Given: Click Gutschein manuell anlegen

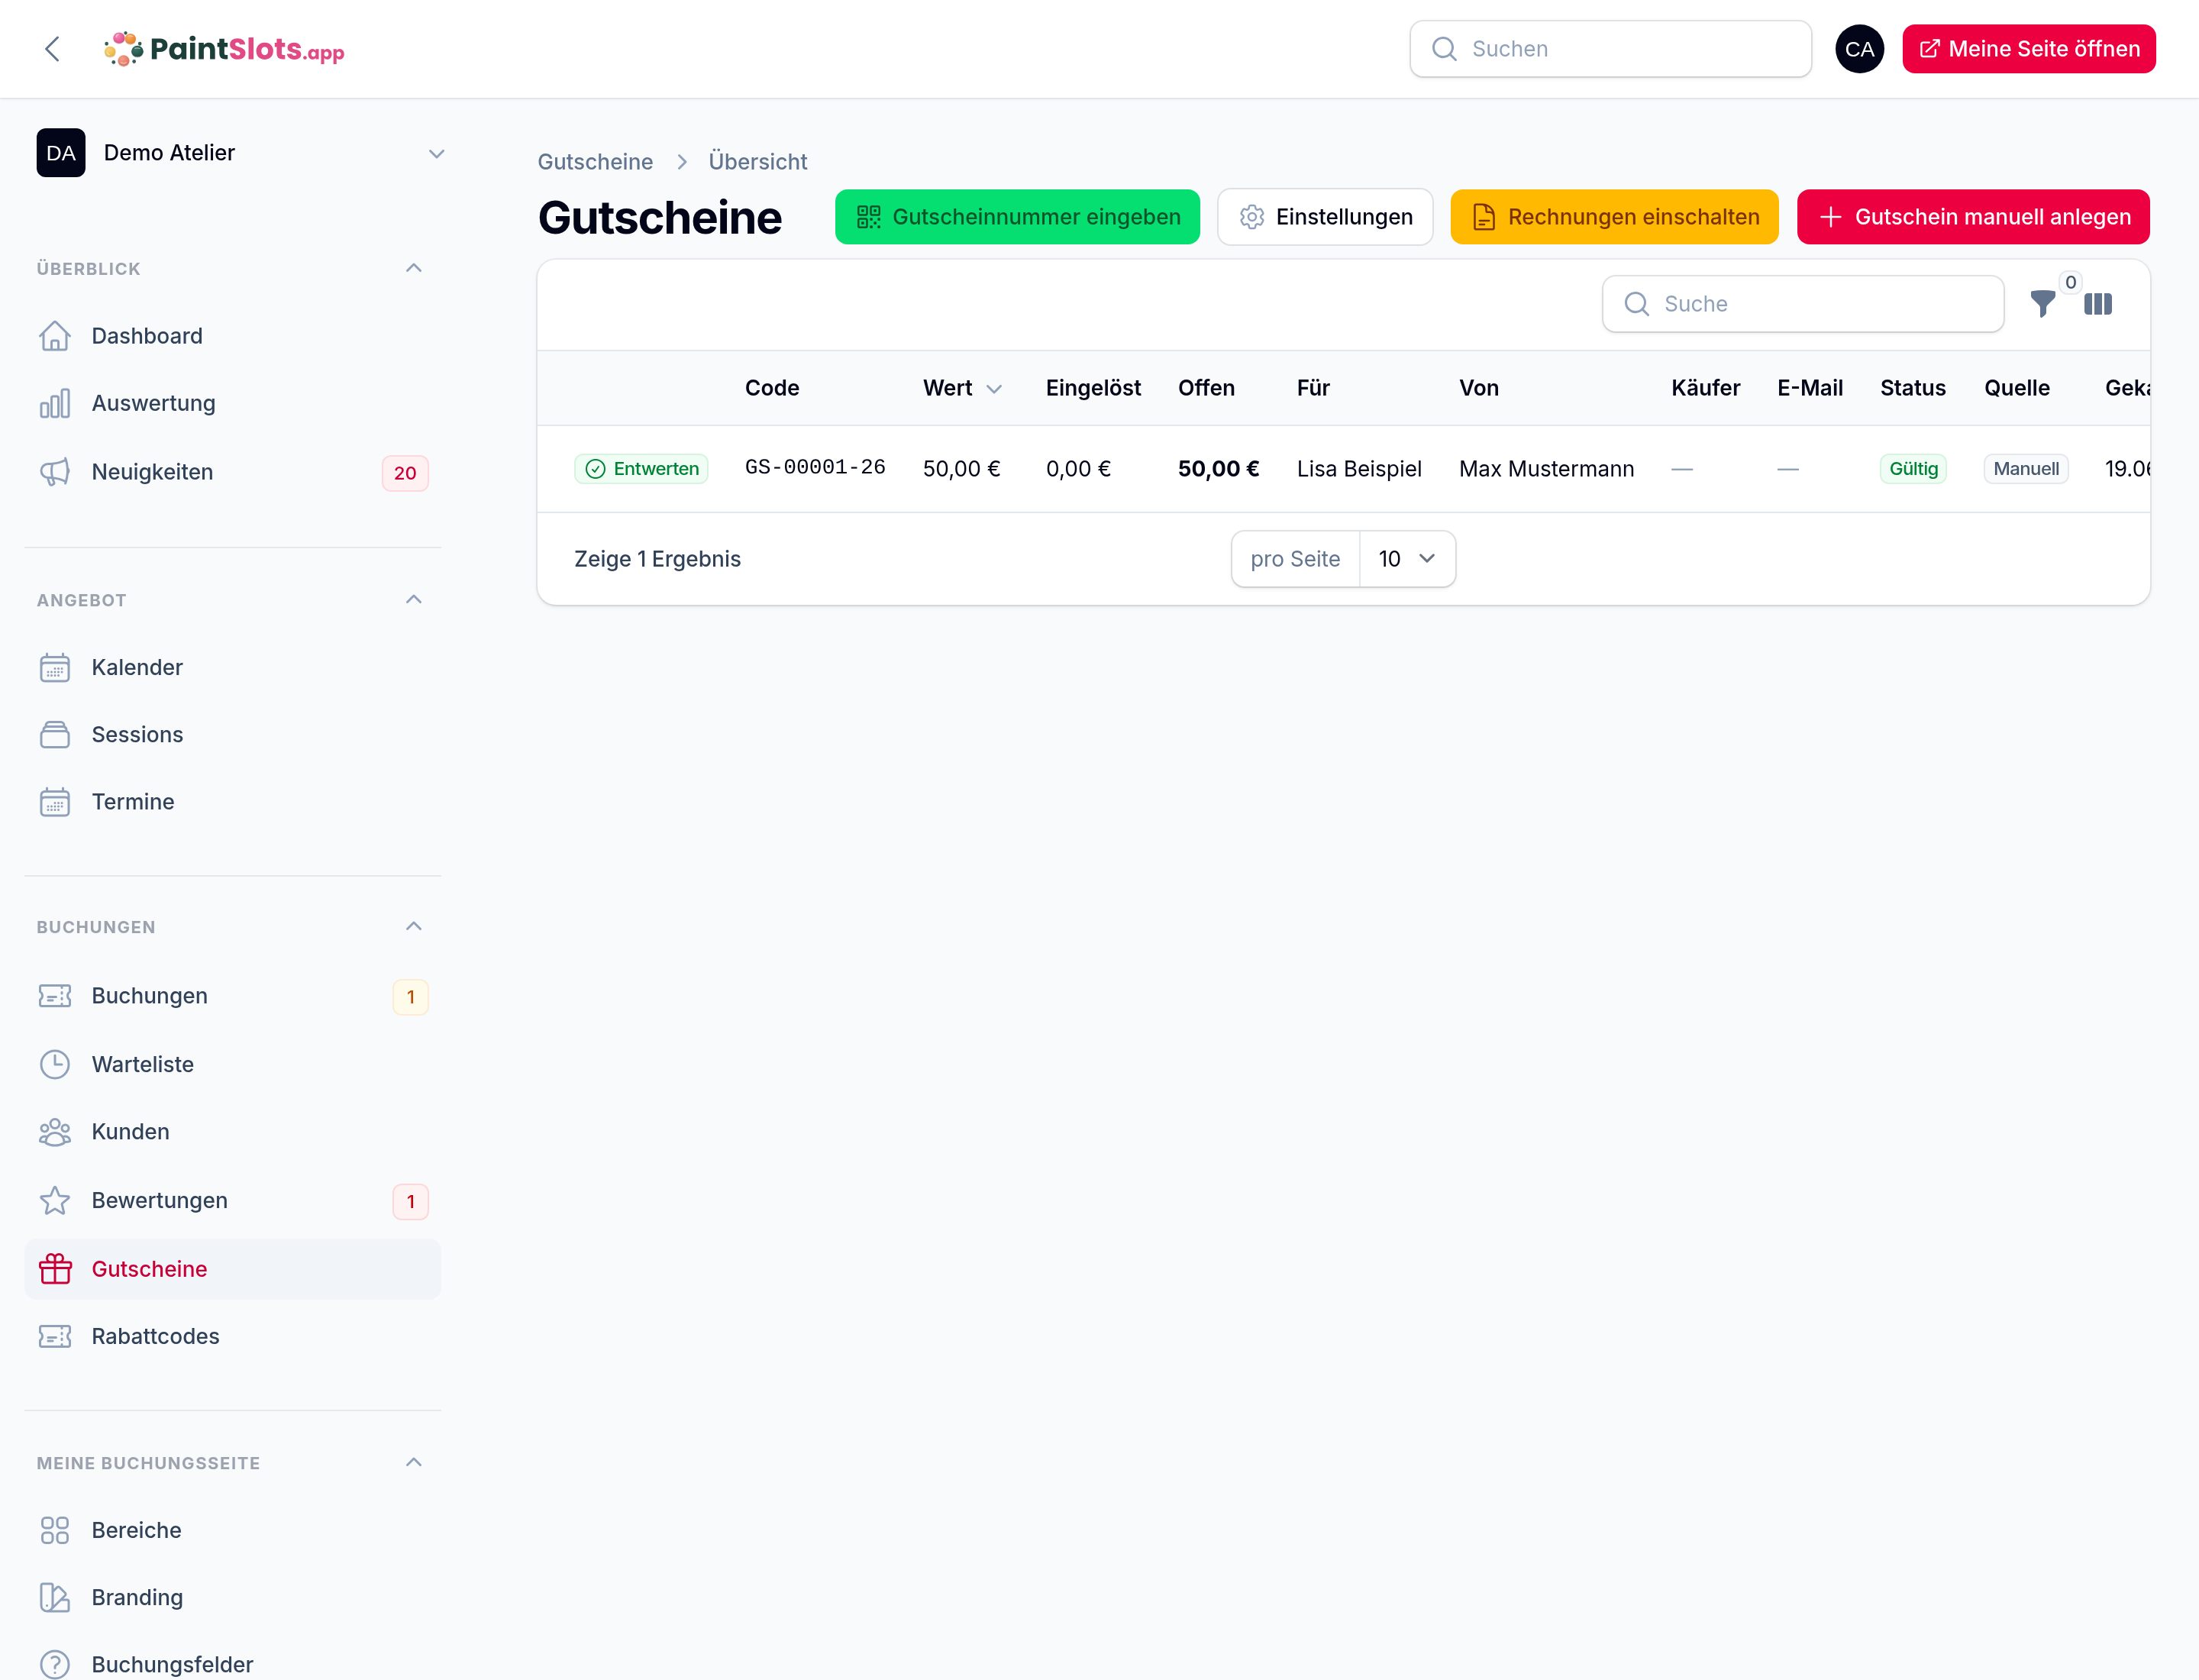Looking at the screenshot, I should coord(1973,217).
